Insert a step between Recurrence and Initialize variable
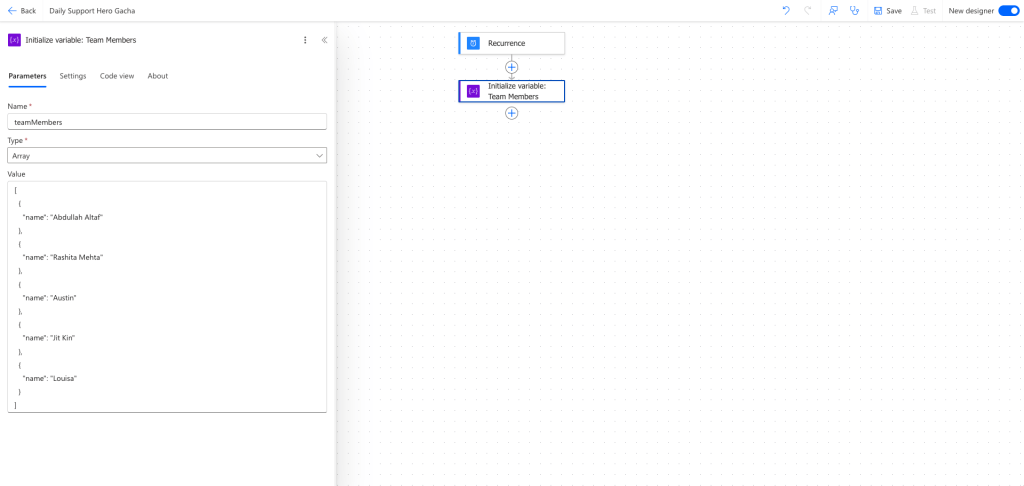 click(x=512, y=67)
